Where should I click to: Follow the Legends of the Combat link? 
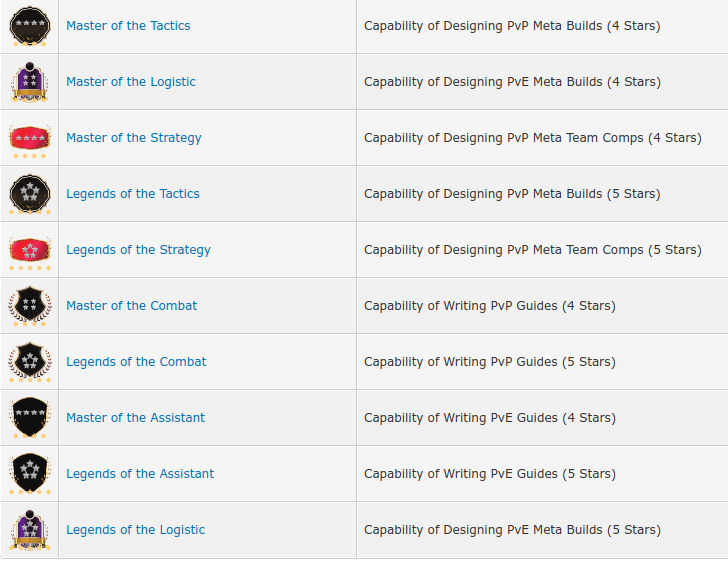pos(136,362)
